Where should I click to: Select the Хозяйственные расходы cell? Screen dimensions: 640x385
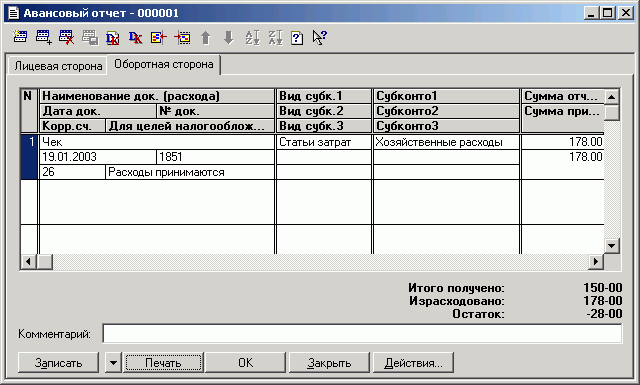coord(446,142)
